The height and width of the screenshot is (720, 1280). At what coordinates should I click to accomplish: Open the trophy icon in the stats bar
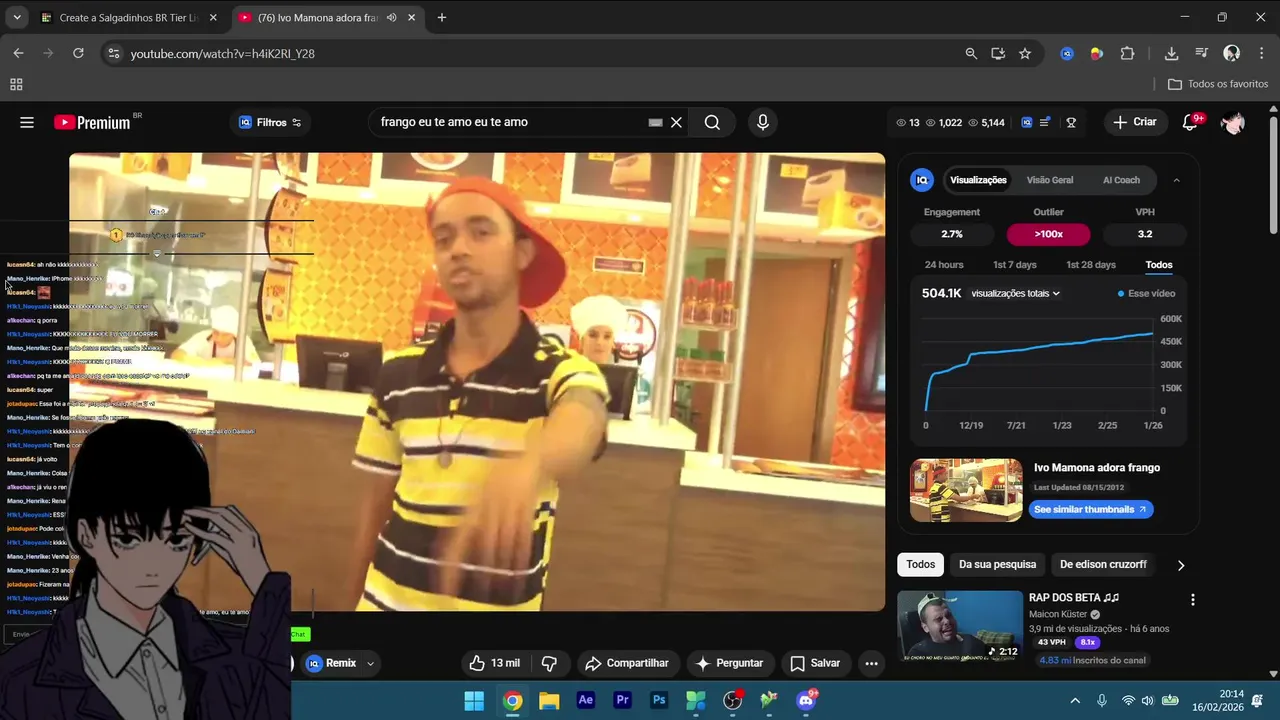tap(1071, 122)
